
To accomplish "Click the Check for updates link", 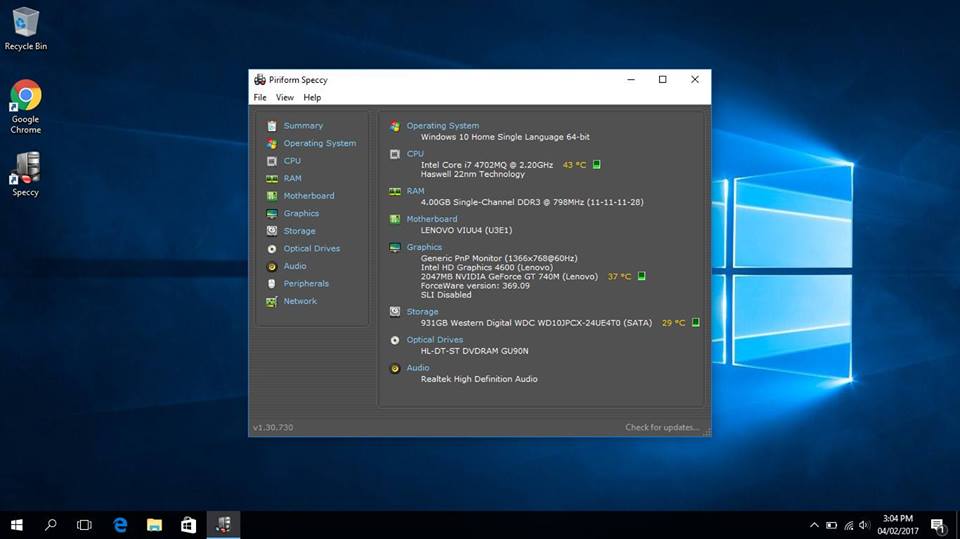I will click(662, 428).
